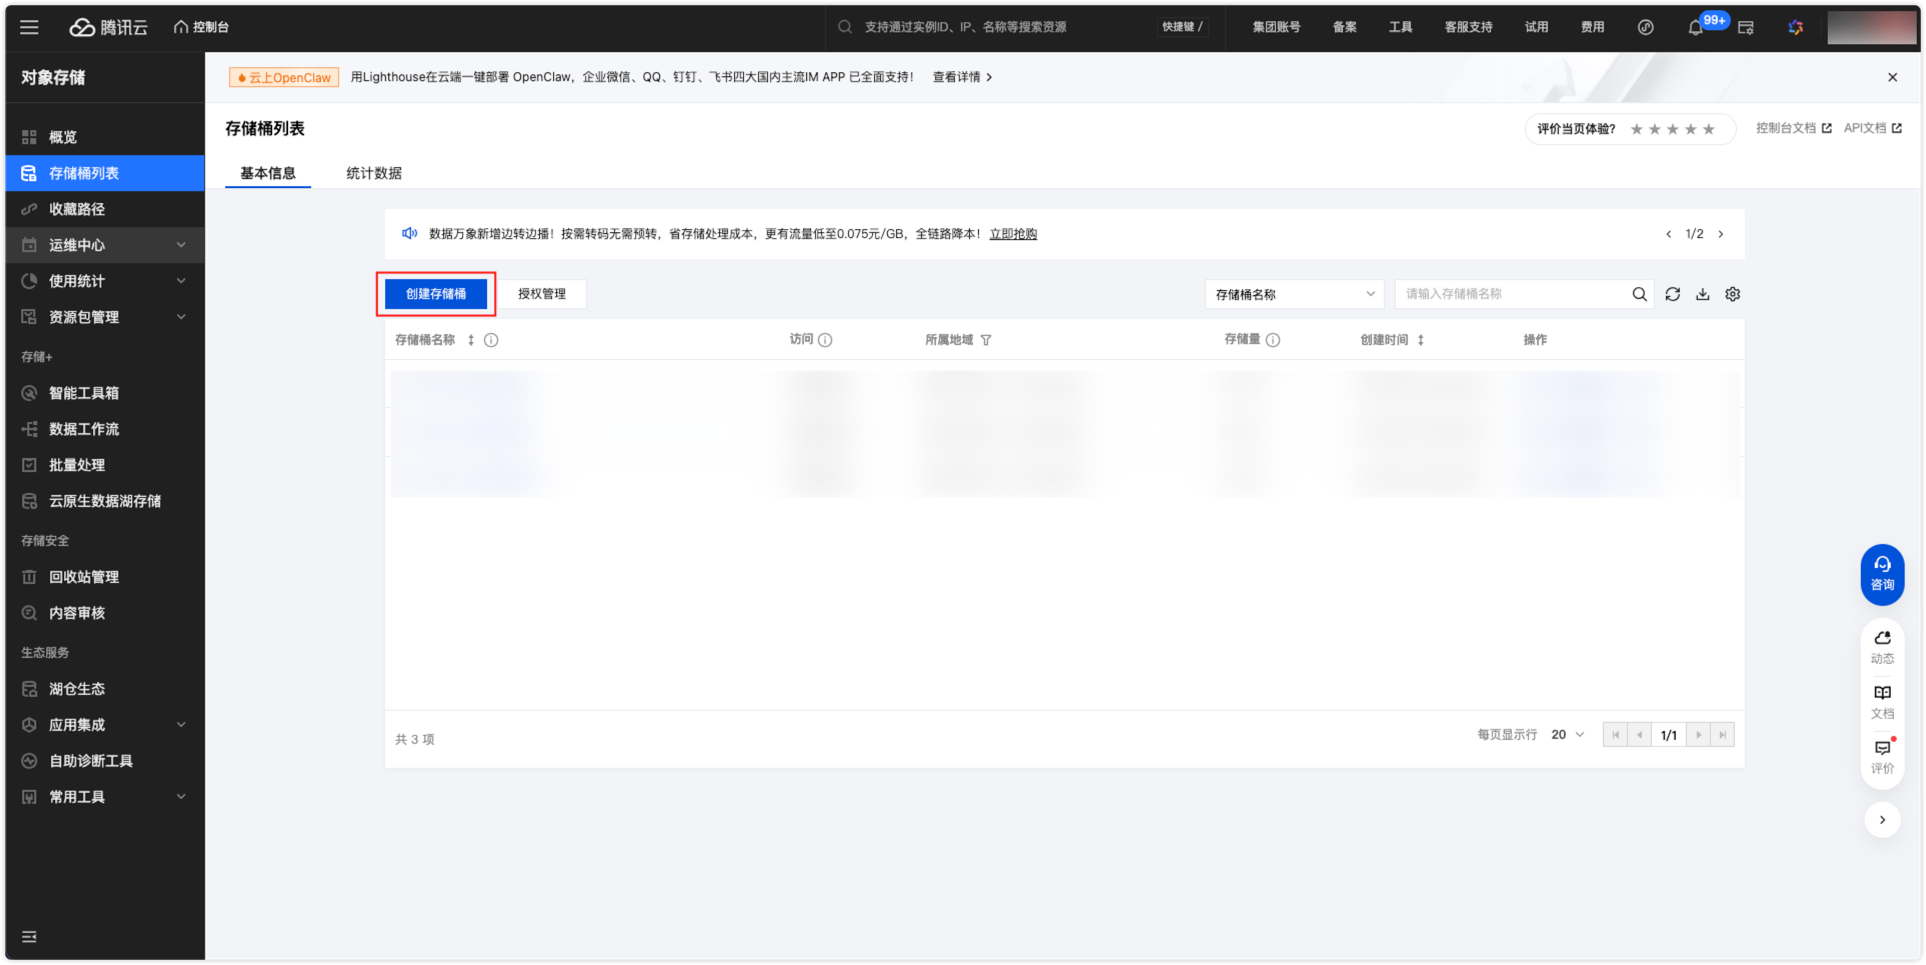The image size is (1926, 965).
Task: Go to next announcement in carousel
Action: [x=1720, y=234]
